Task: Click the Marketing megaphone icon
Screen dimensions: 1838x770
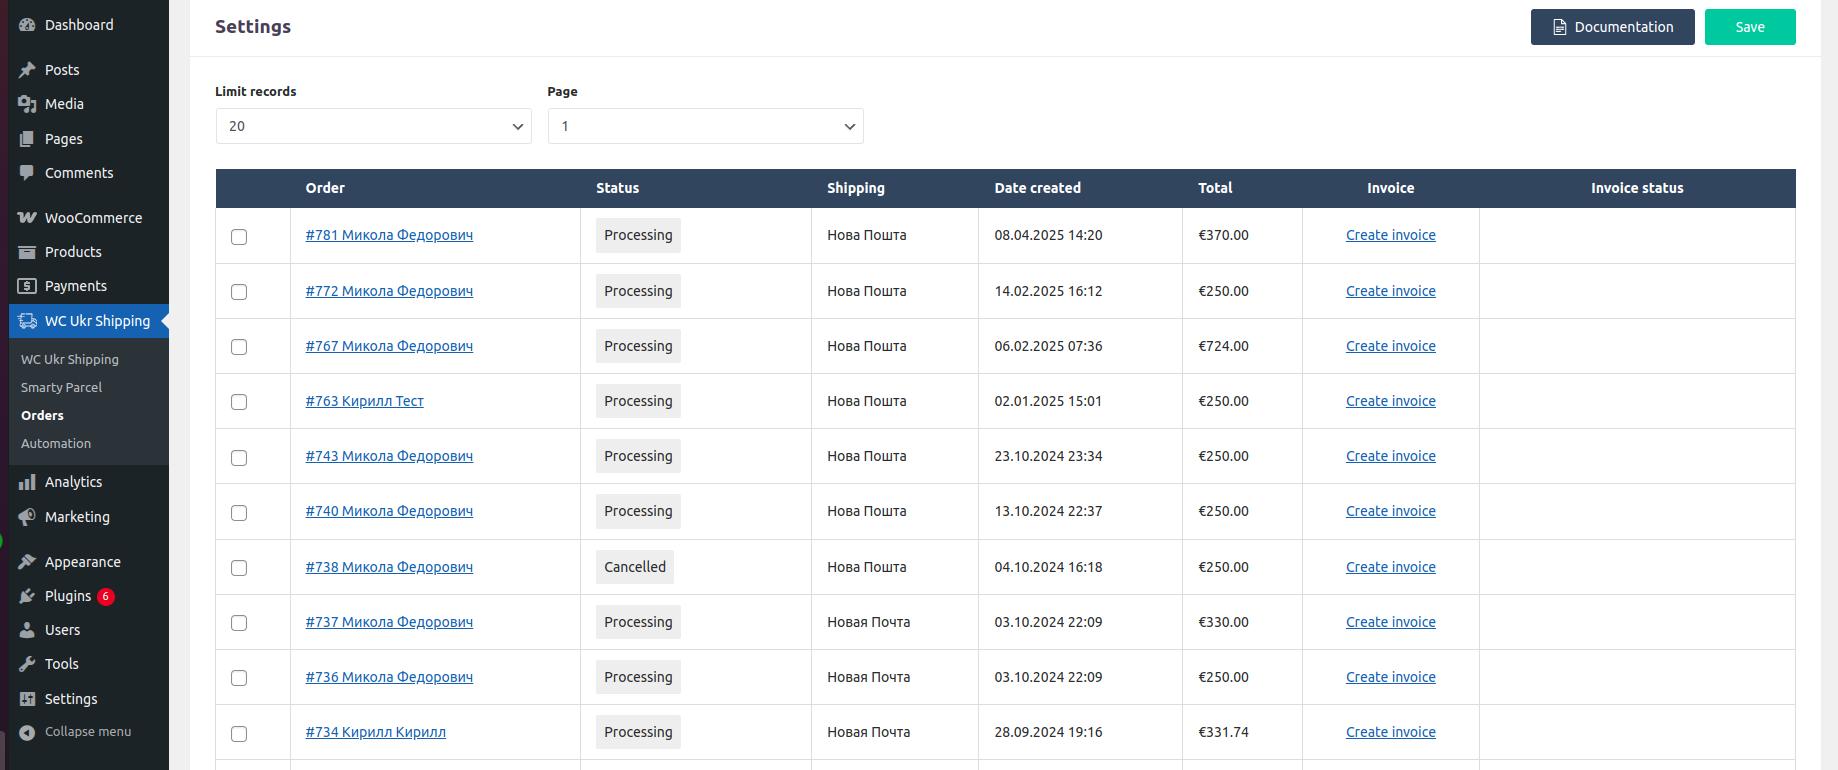Action: (27, 517)
